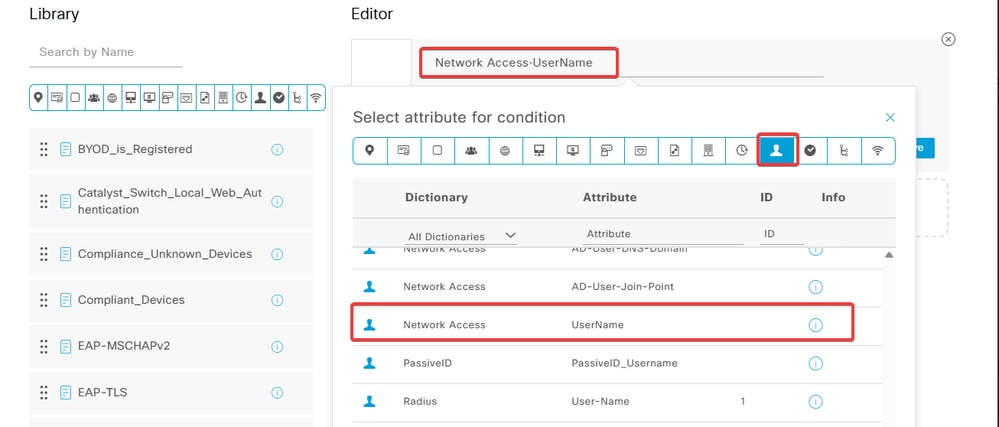Select certificate filter in attribute selector
The height and width of the screenshot is (427, 999).
403,150
